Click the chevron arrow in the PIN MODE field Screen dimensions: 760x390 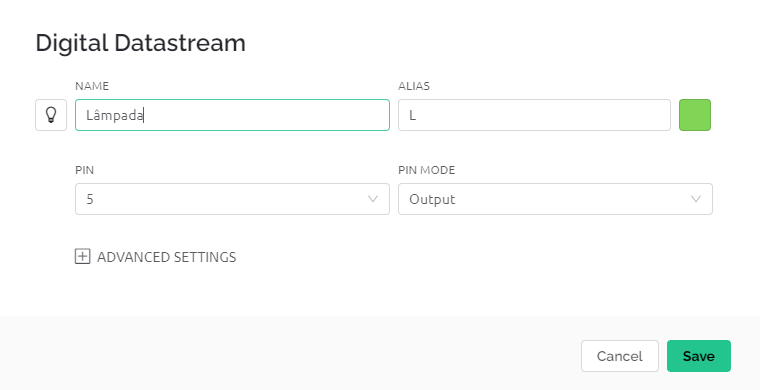[x=696, y=199]
